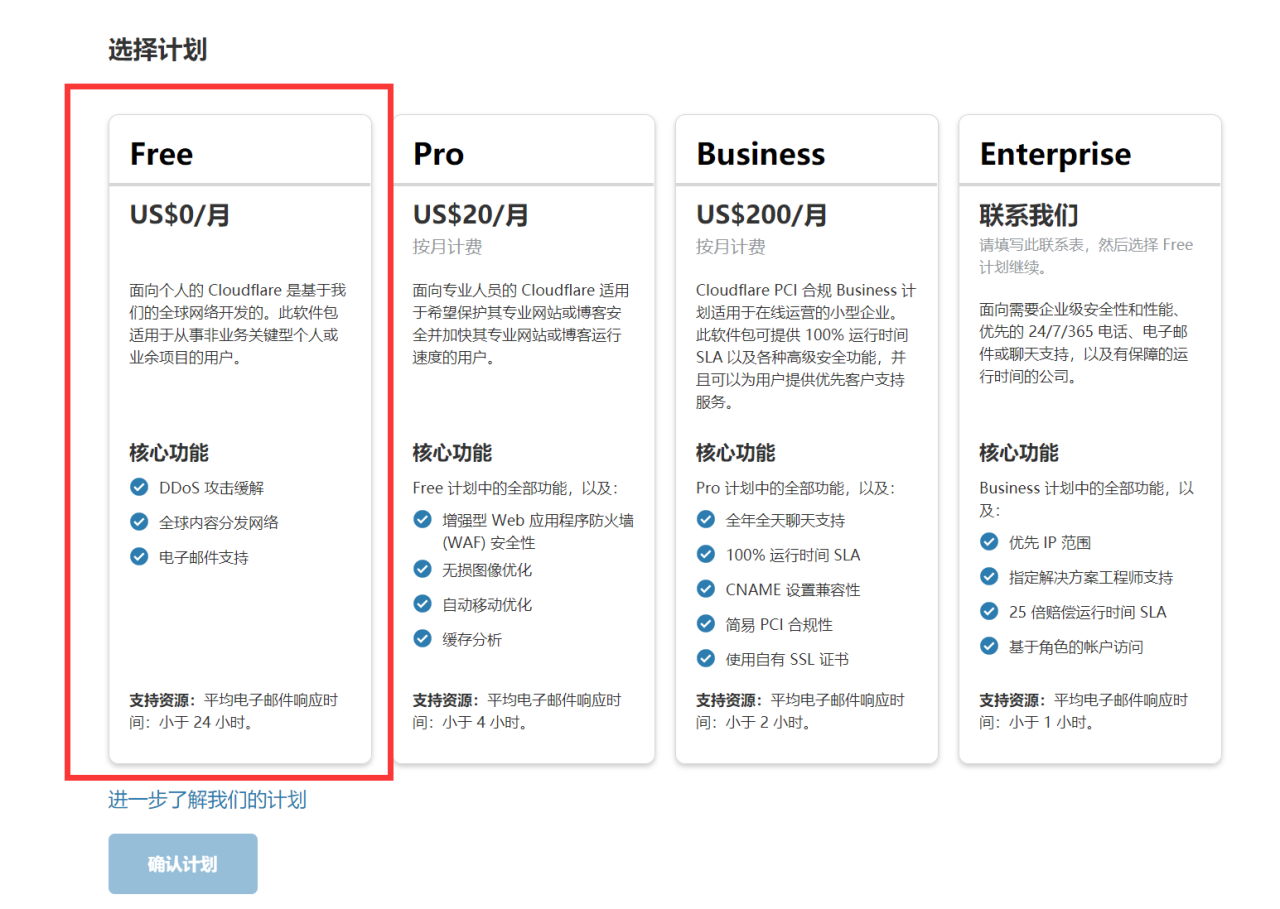This screenshot has height=909, width=1280.
Task: Click the 联系我们 heading in the Enterprise card
Action: (x=1029, y=215)
